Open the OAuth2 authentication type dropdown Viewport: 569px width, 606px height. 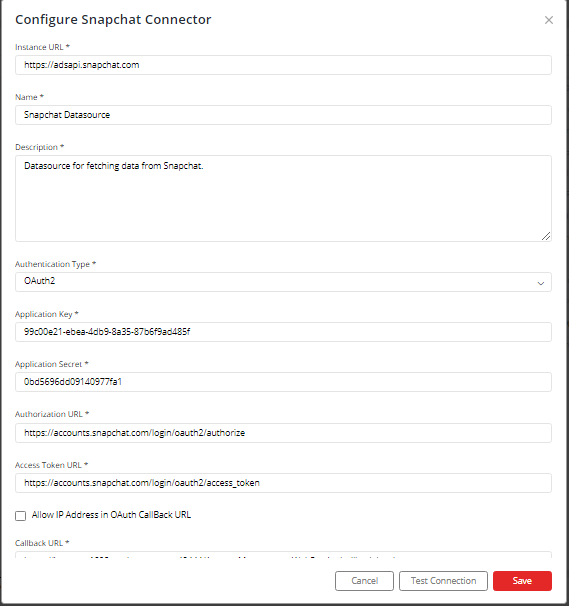pyautogui.click(x=283, y=282)
